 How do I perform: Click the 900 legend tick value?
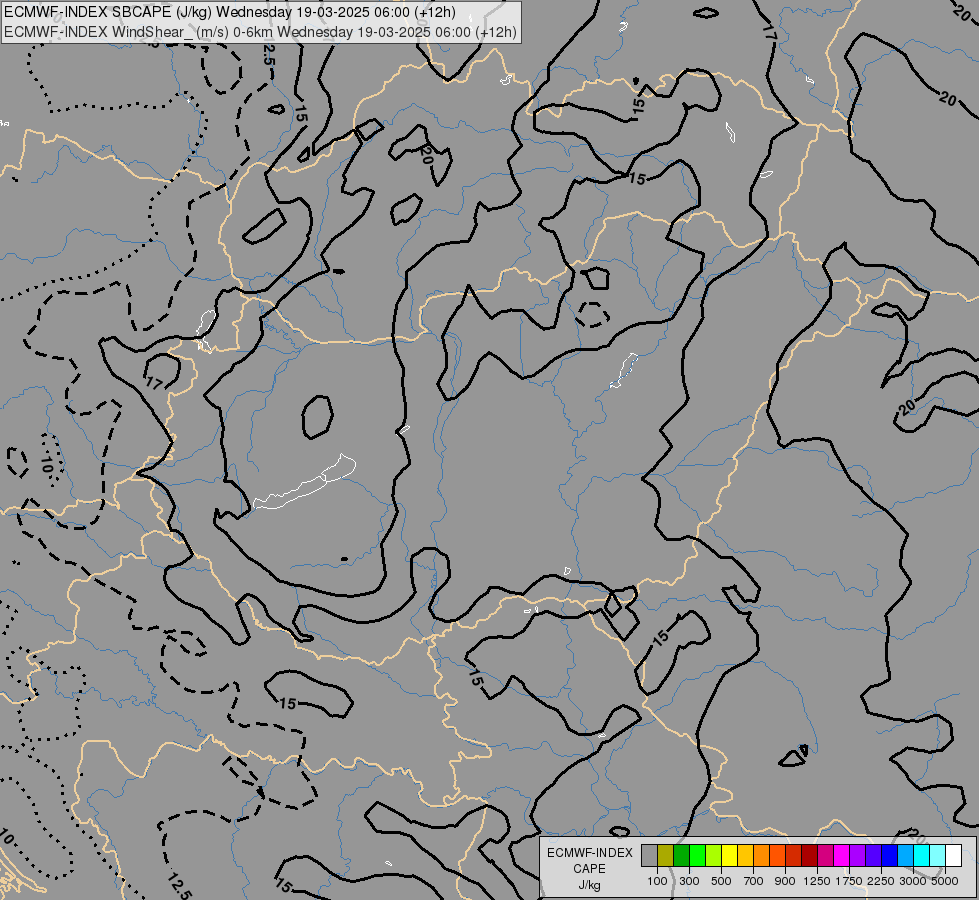click(x=785, y=881)
